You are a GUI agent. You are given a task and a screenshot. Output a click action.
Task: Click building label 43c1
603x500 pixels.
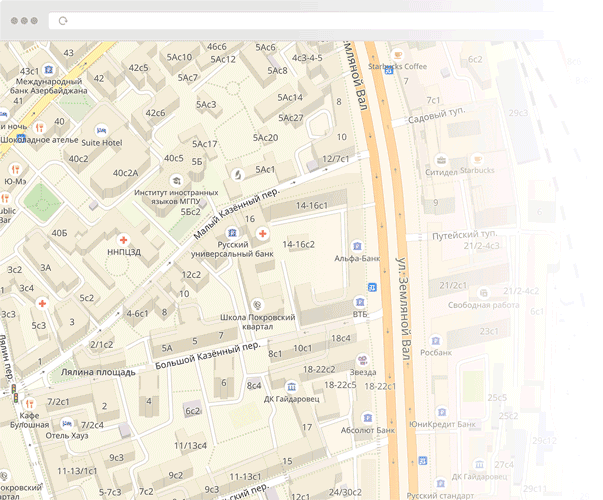click(29, 71)
